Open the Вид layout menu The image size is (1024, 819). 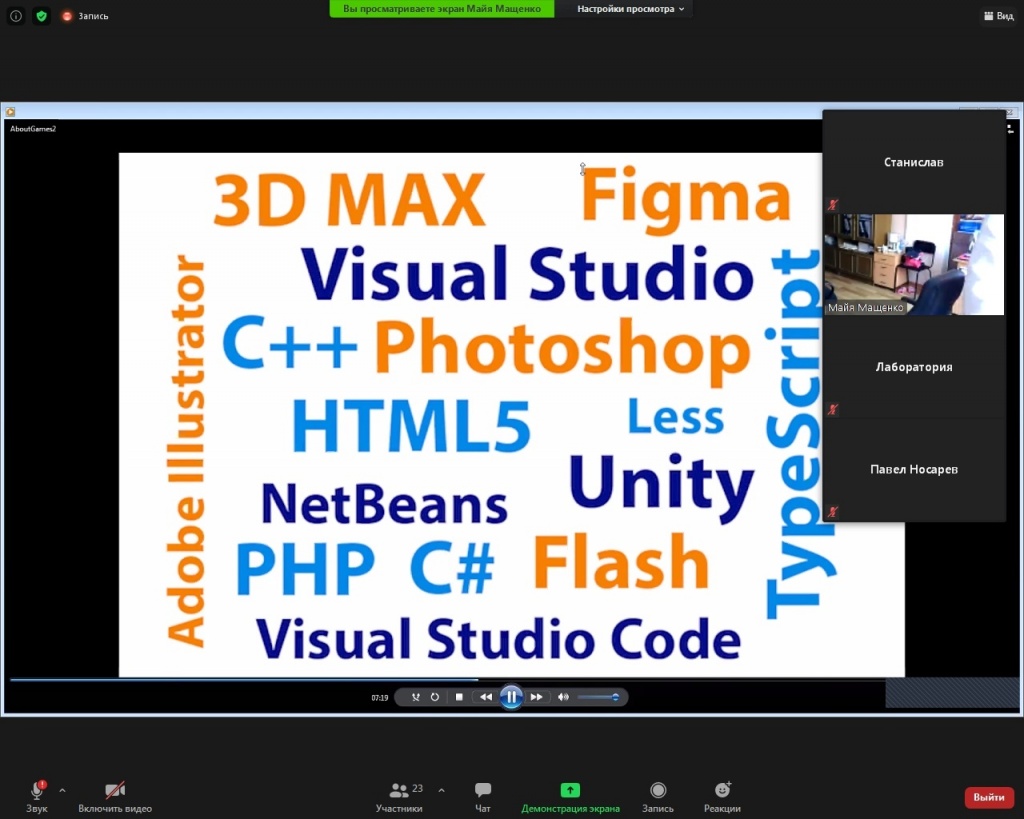pyautogui.click(x=997, y=16)
